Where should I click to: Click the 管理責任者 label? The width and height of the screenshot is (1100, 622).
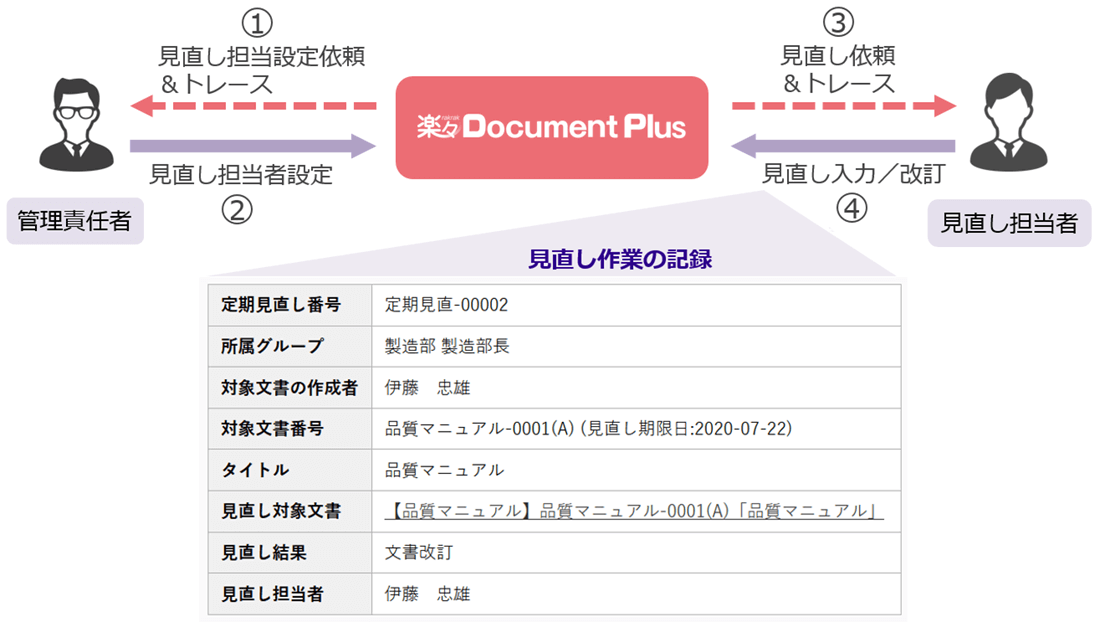75,221
